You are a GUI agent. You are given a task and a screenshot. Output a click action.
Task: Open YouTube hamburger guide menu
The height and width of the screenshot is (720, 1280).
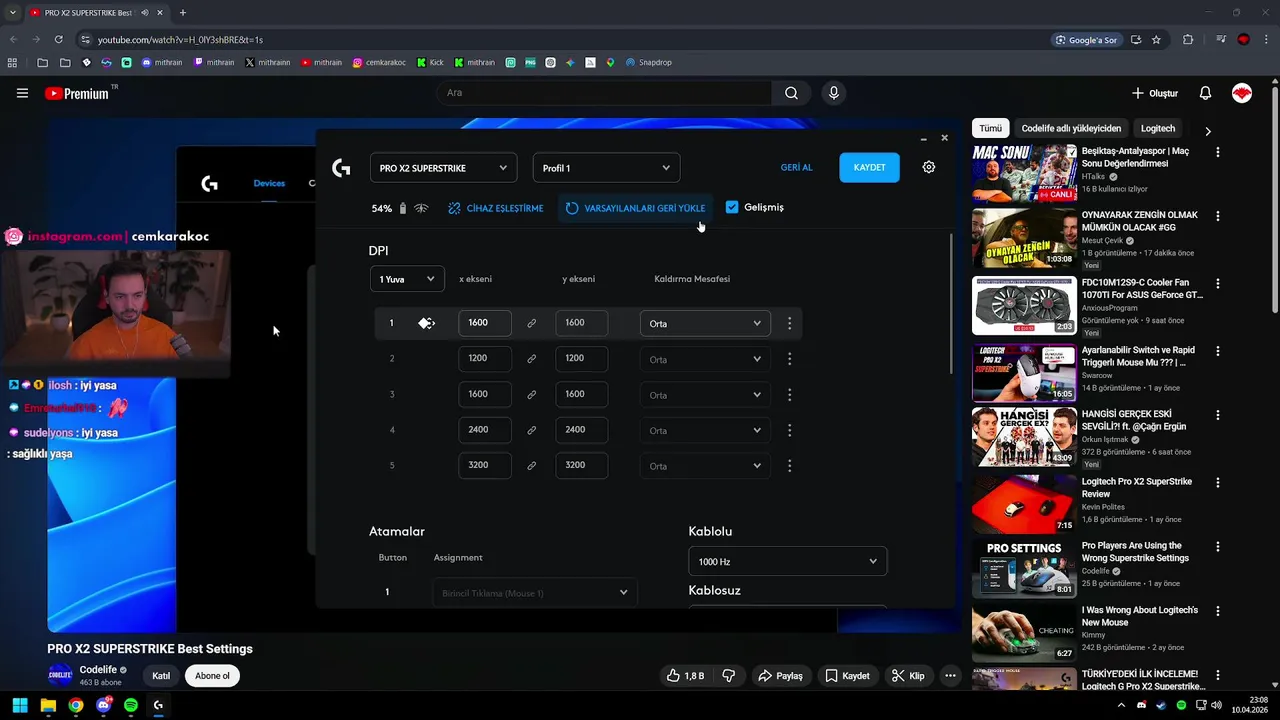point(22,93)
